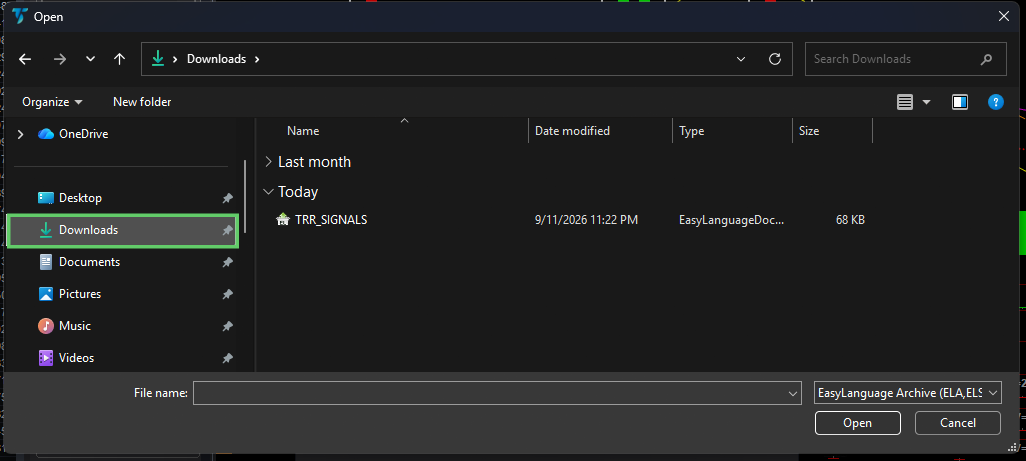
Task: Open the EasyLanguage Archive file type dropdown
Action: pyautogui.click(x=908, y=393)
